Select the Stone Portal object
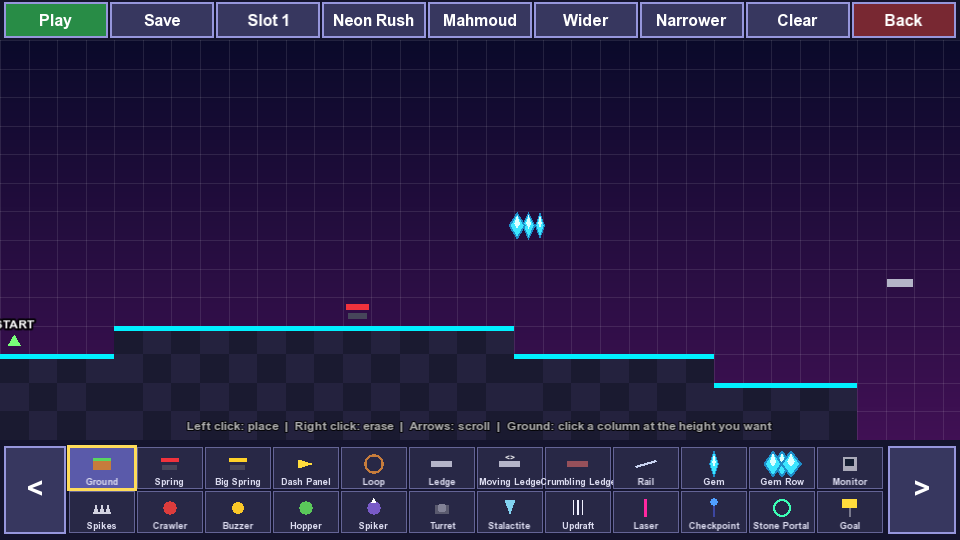The width and height of the screenshot is (960, 540). click(781, 512)
